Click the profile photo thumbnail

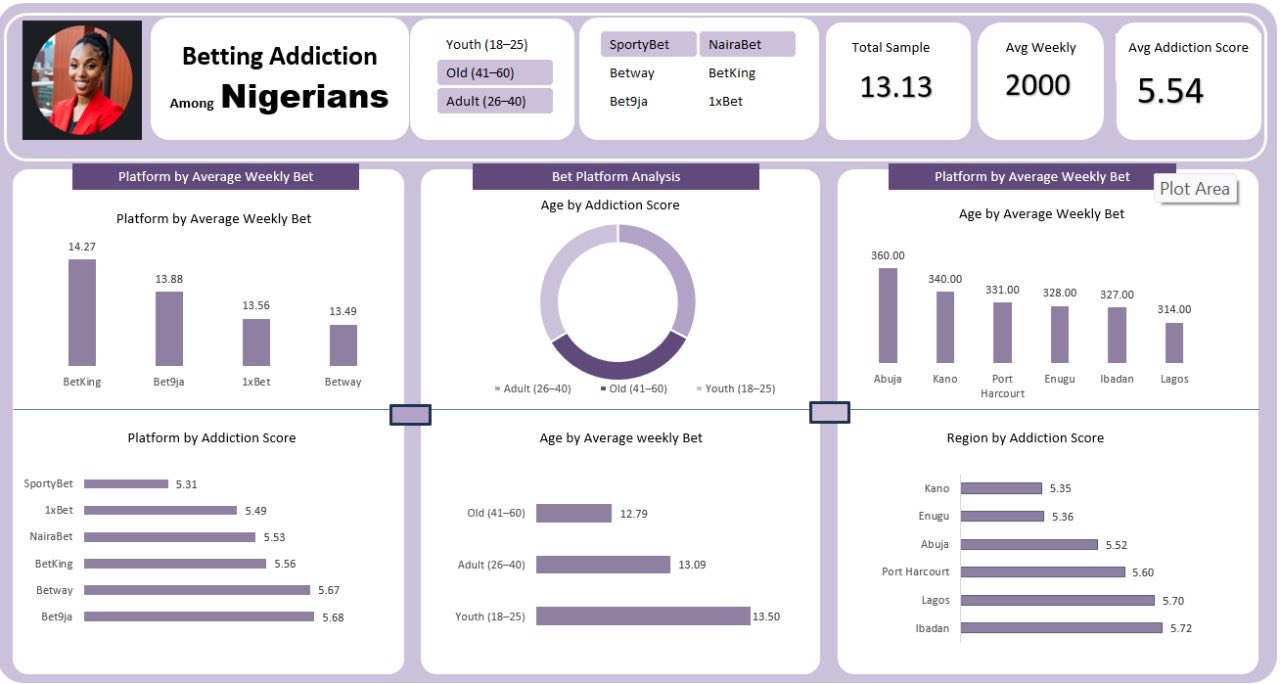click(x=82, y=80)
